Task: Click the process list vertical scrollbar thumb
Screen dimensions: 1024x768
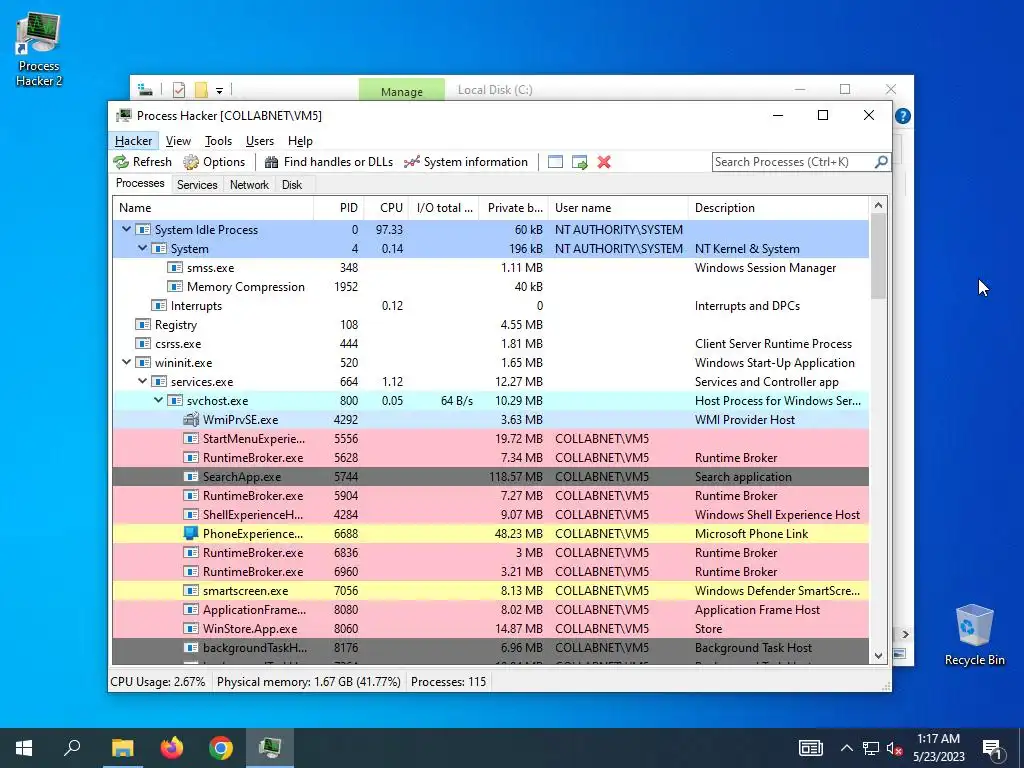Action: click(878, 256)
